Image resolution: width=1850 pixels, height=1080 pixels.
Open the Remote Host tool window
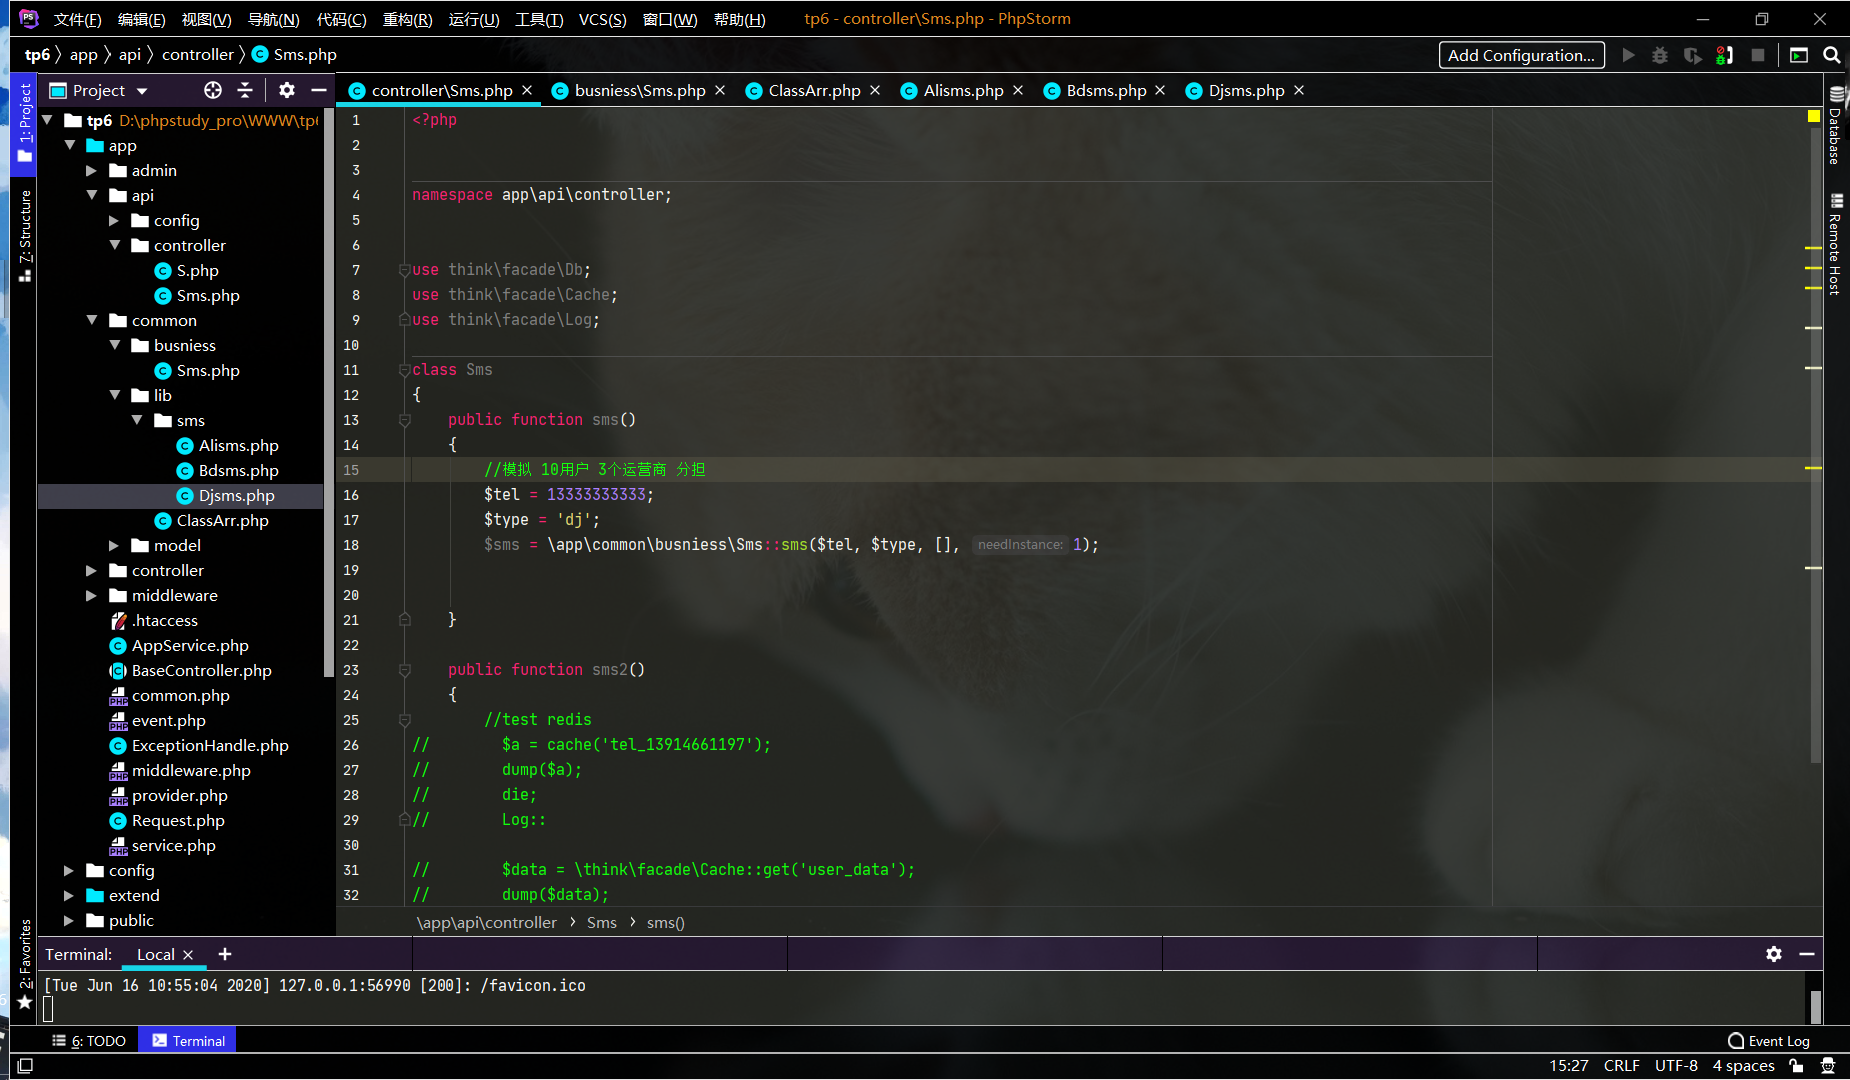(x=1836, y=245)
